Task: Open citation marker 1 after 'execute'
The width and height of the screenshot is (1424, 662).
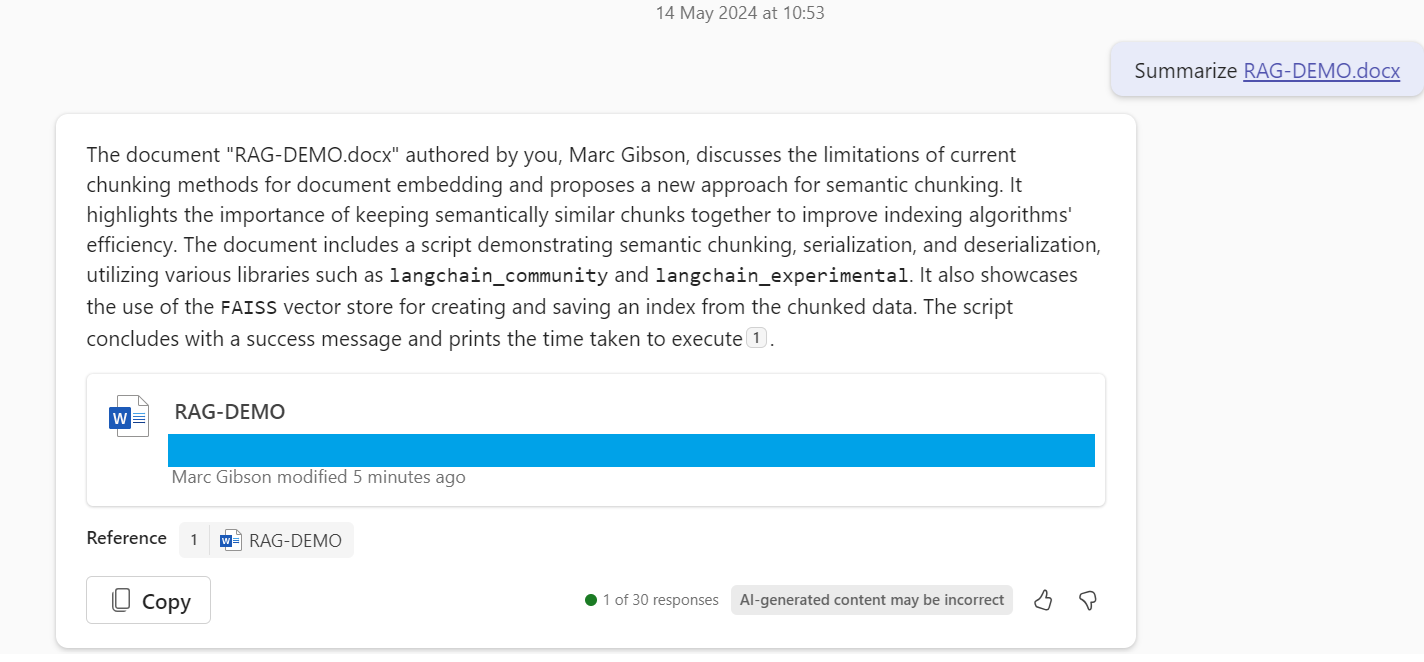Action: coord(757,338)
